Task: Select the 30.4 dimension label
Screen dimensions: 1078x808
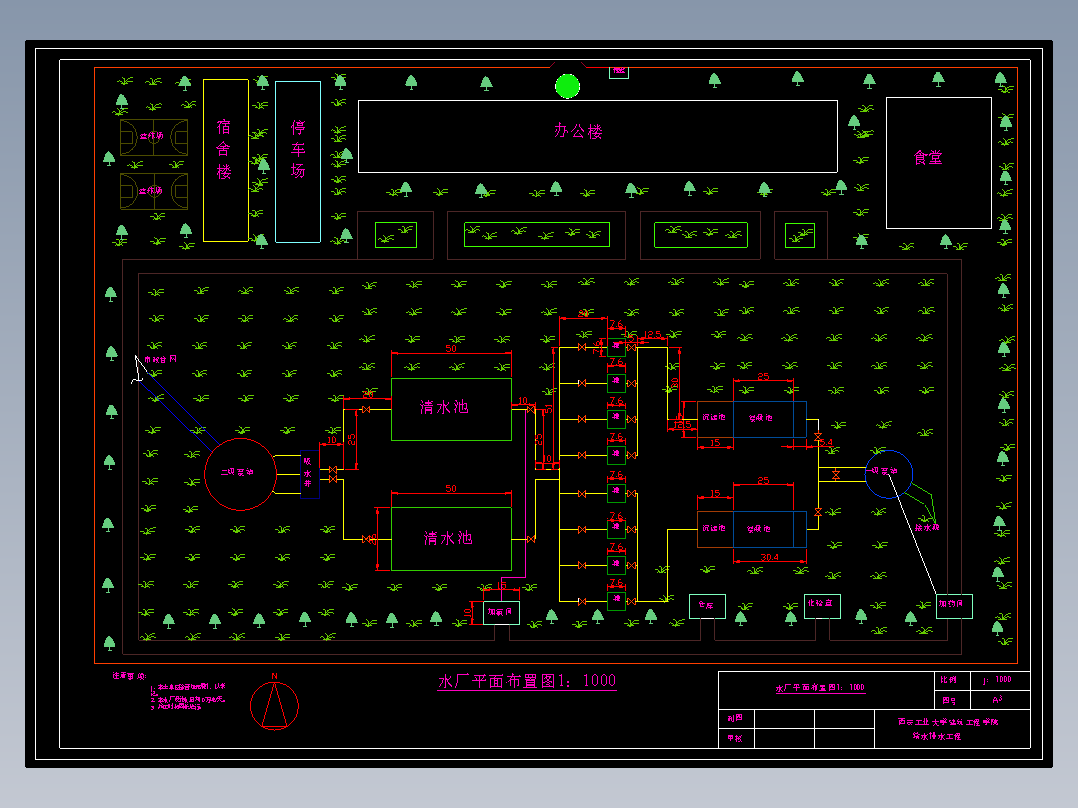Action: 769,558
